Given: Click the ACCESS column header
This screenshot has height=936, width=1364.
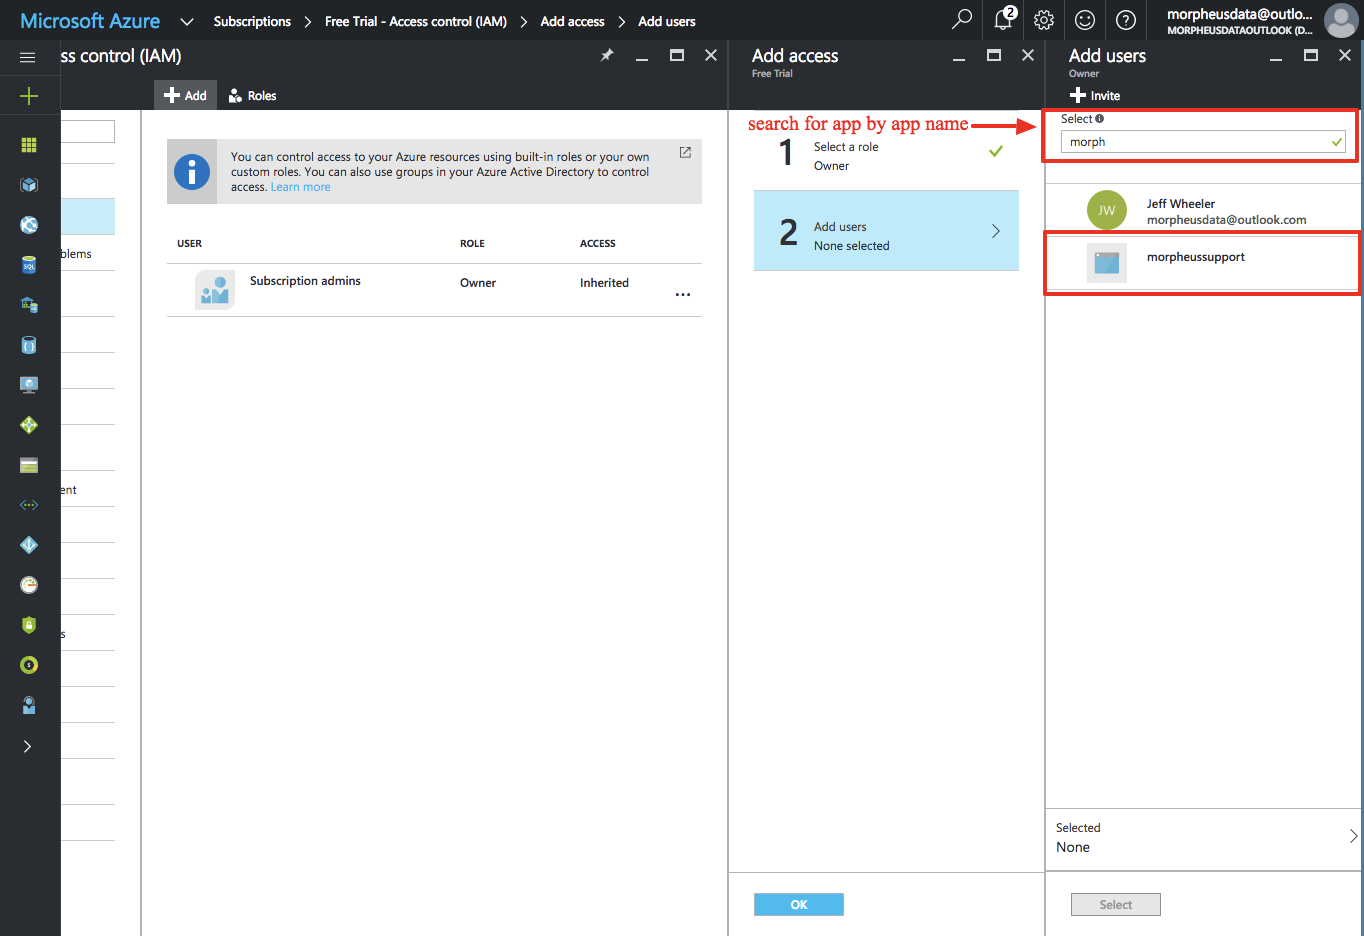Looking at the screenshot, I should coord(598,243).
